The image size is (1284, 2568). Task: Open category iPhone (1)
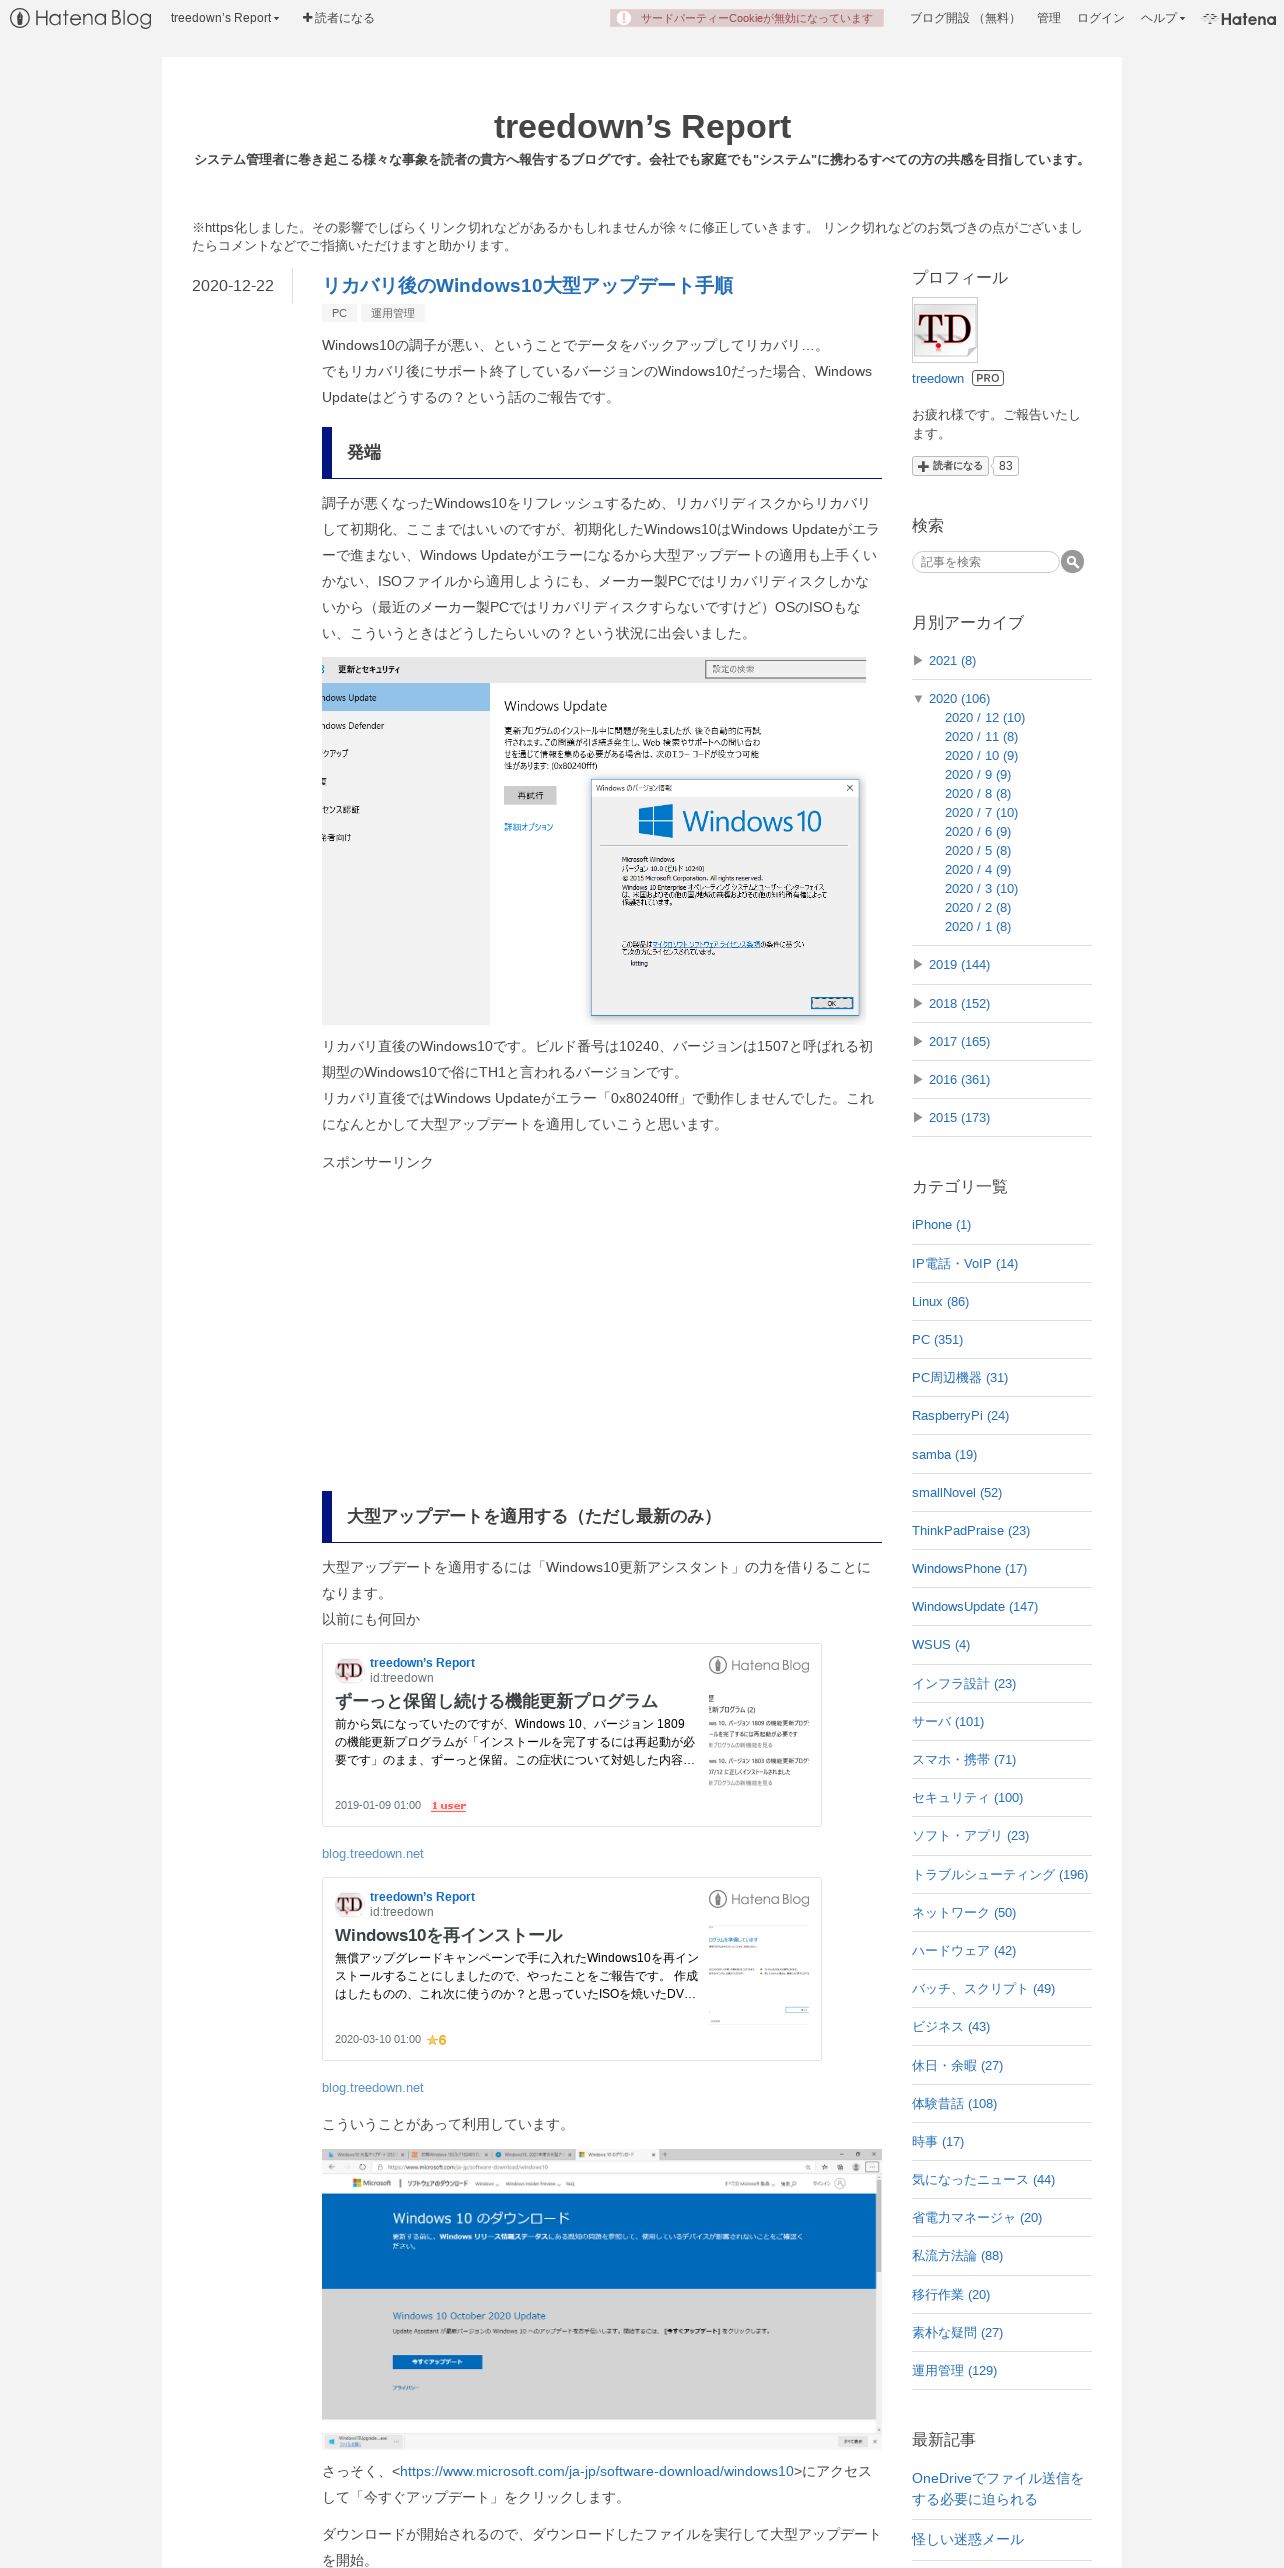(x=941, y=1224)
